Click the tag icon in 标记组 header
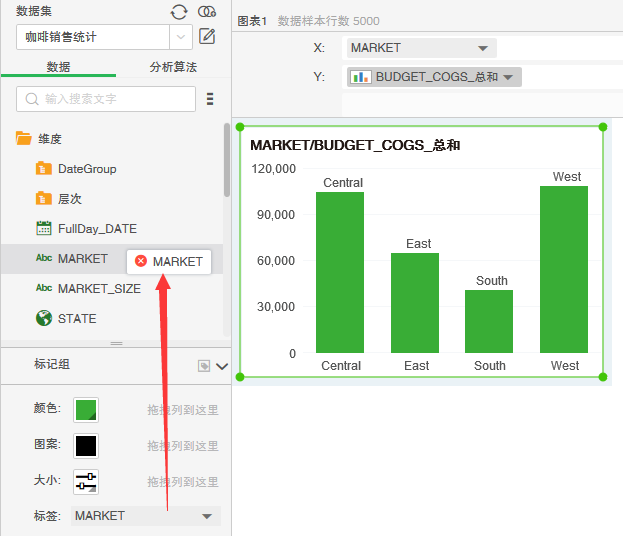 (204, 366)
